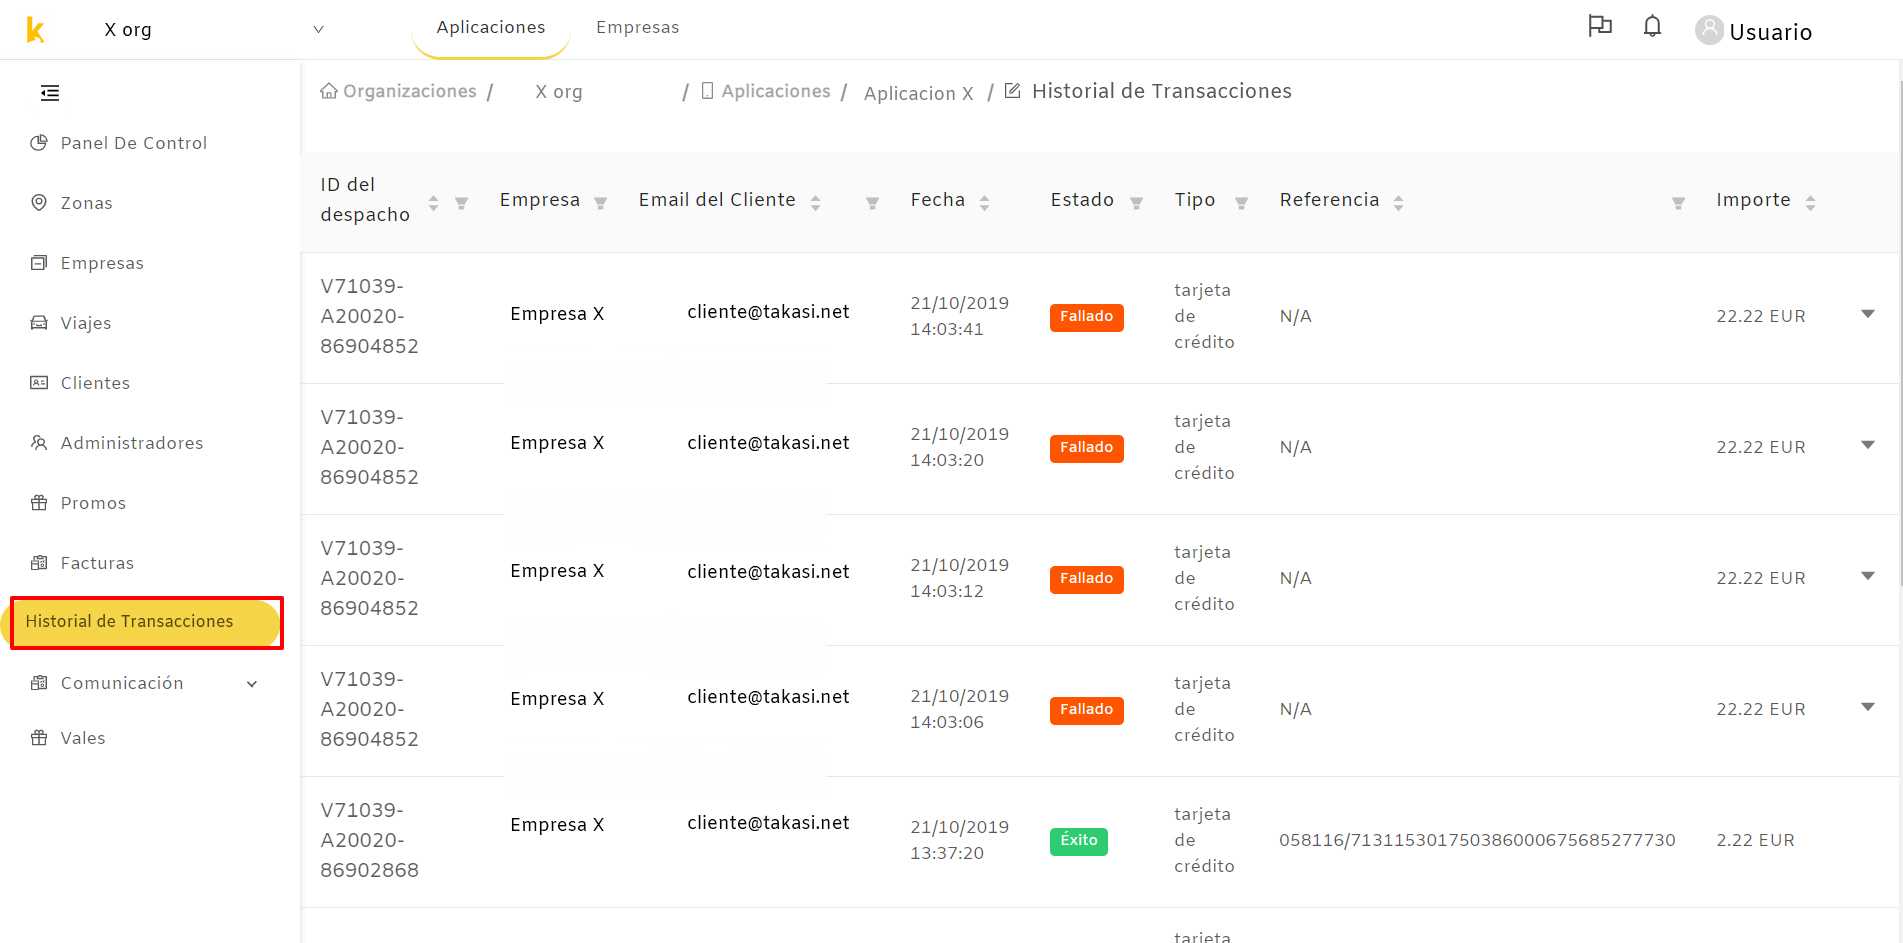Open notifications bell icon

point(1652,27)
